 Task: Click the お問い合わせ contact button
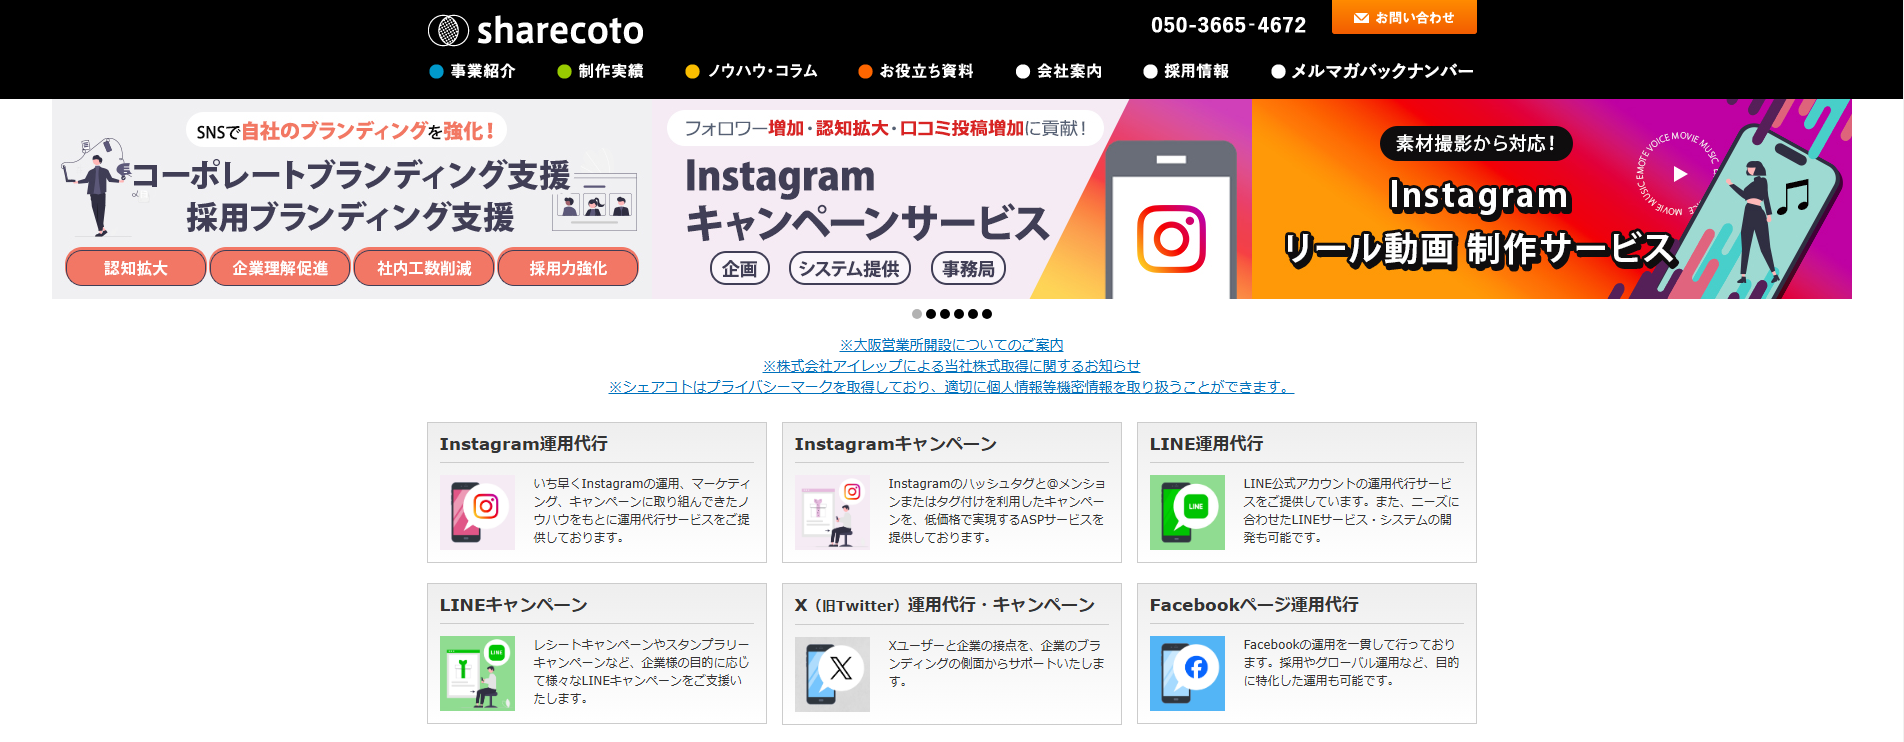pos(1404,17)
